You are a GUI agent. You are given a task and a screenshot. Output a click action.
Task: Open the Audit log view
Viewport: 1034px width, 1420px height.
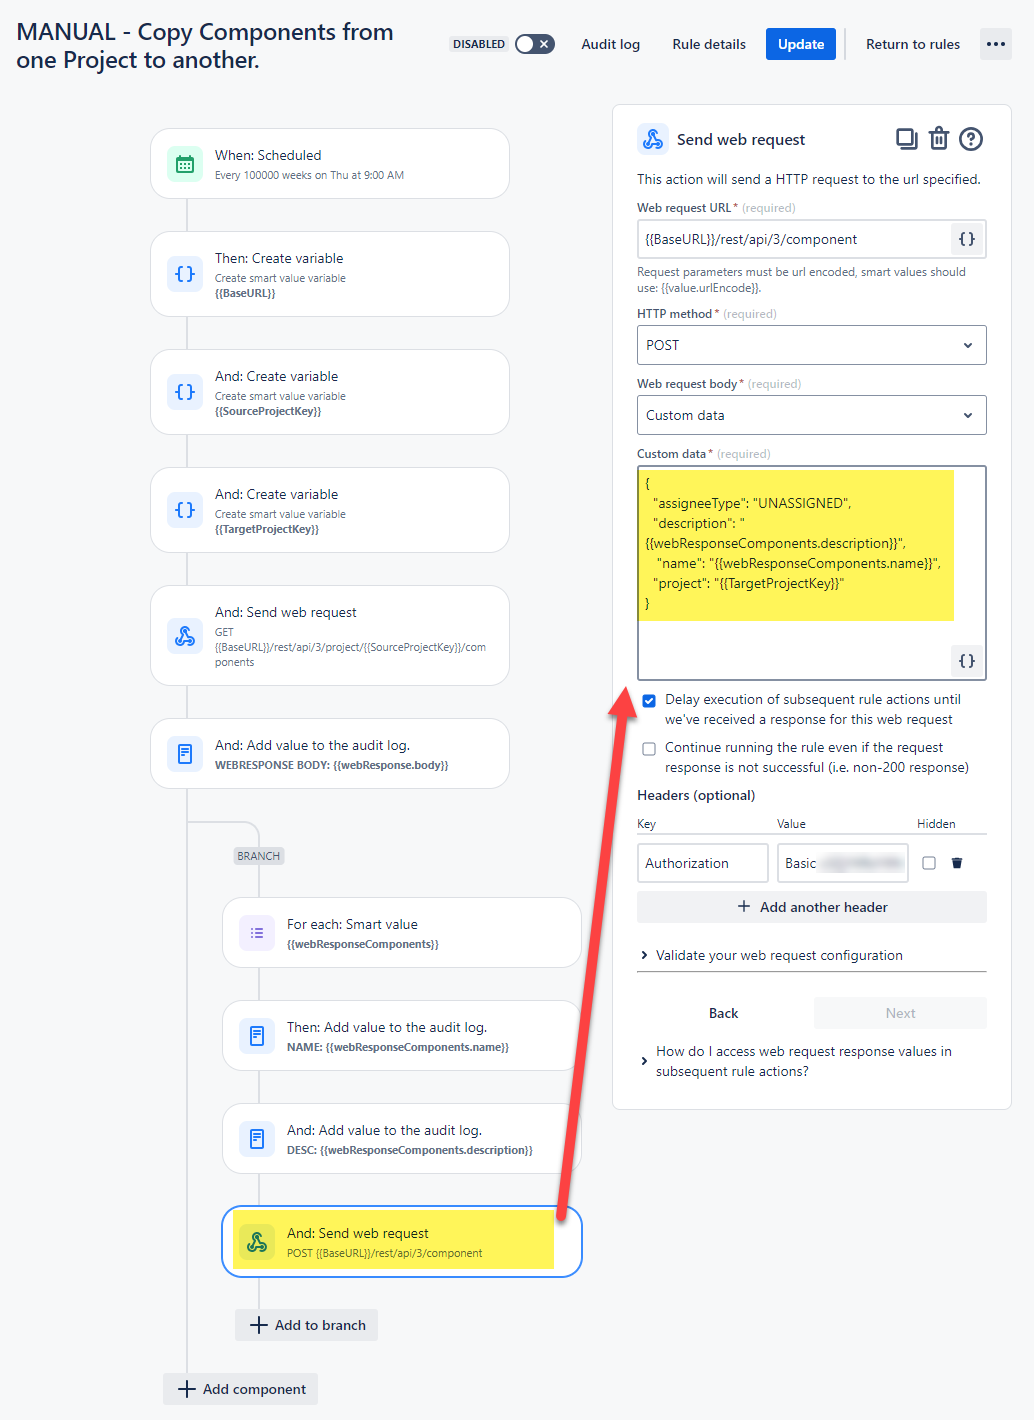610,44
